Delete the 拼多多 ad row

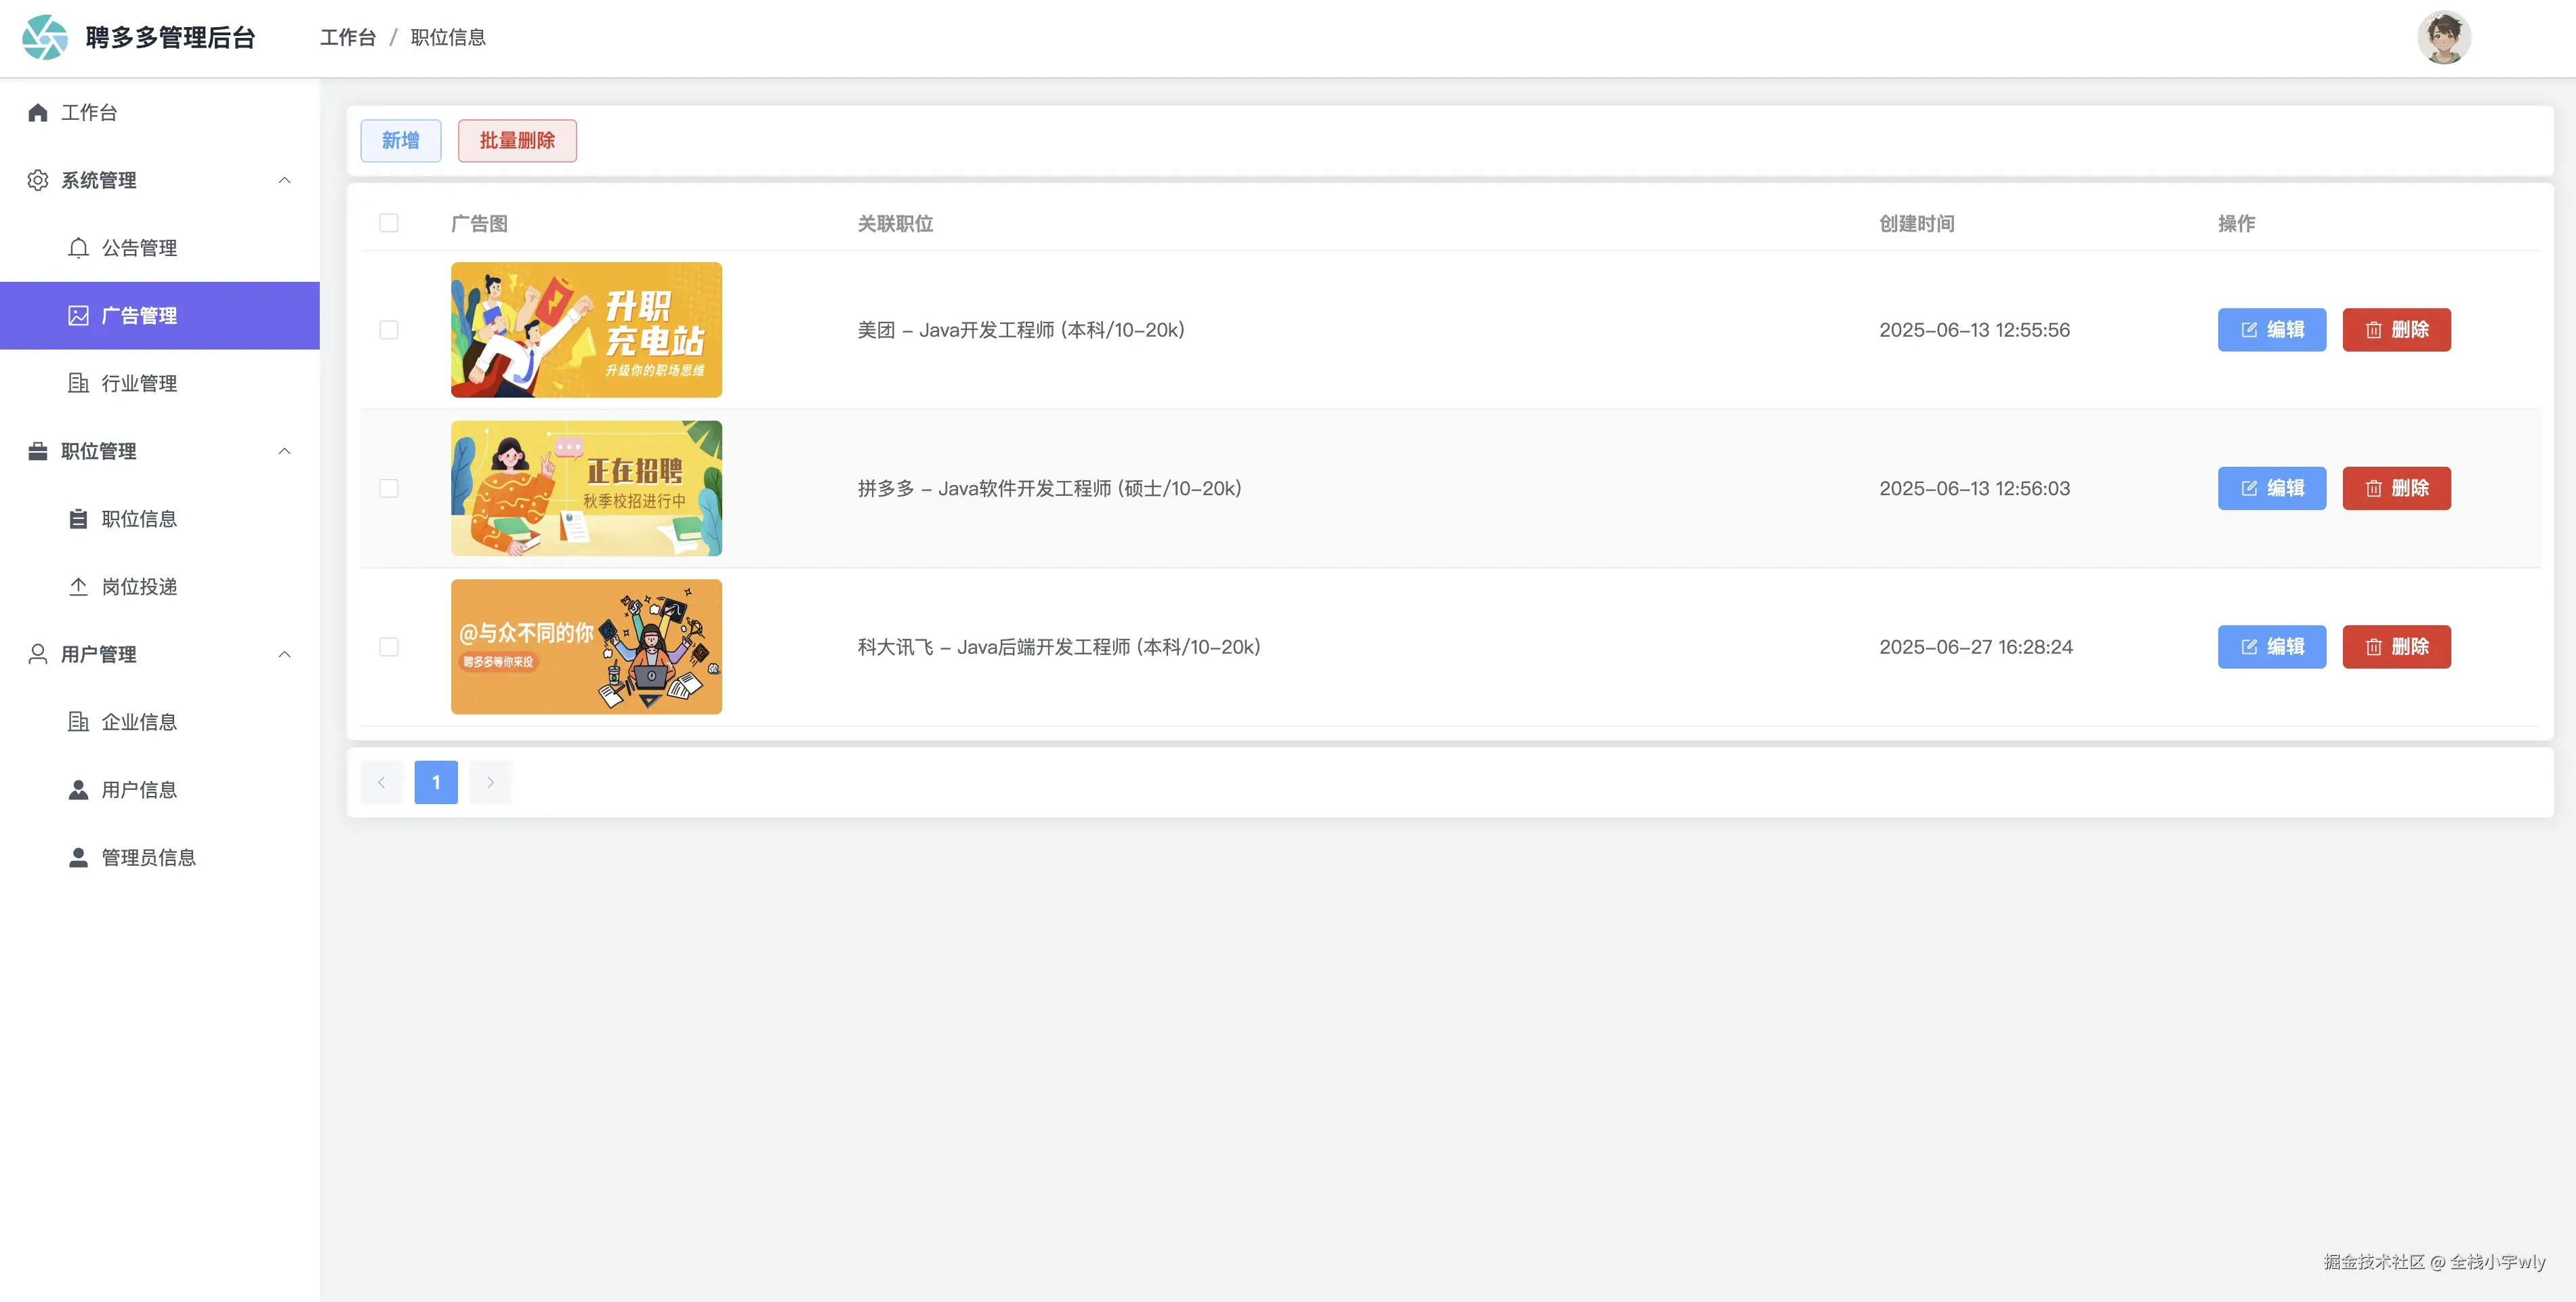[2396, 488]
